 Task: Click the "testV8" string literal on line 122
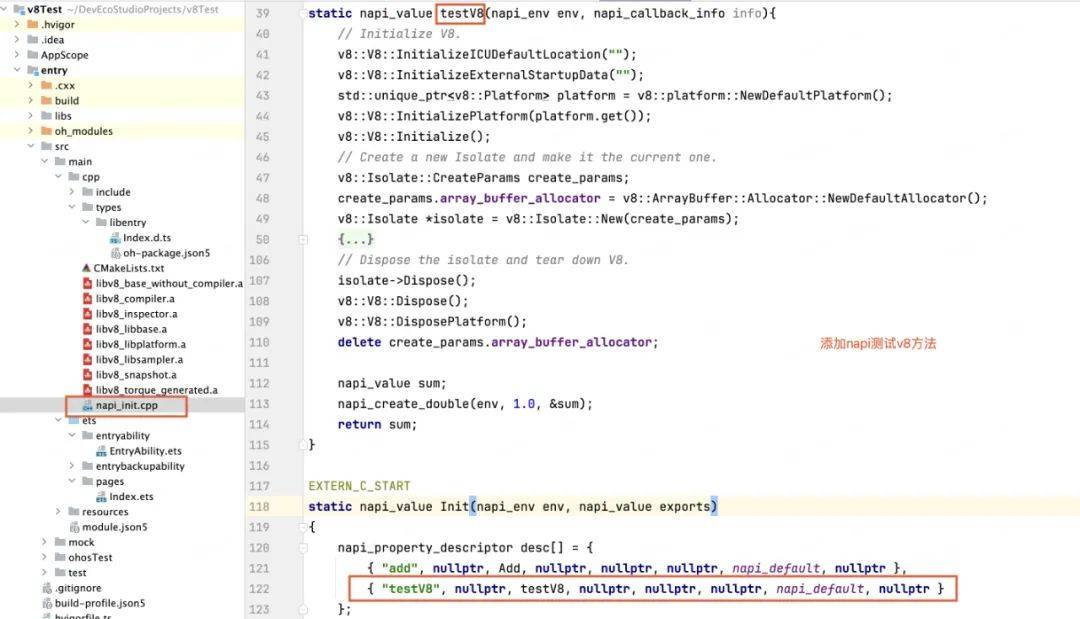(411, 589)
